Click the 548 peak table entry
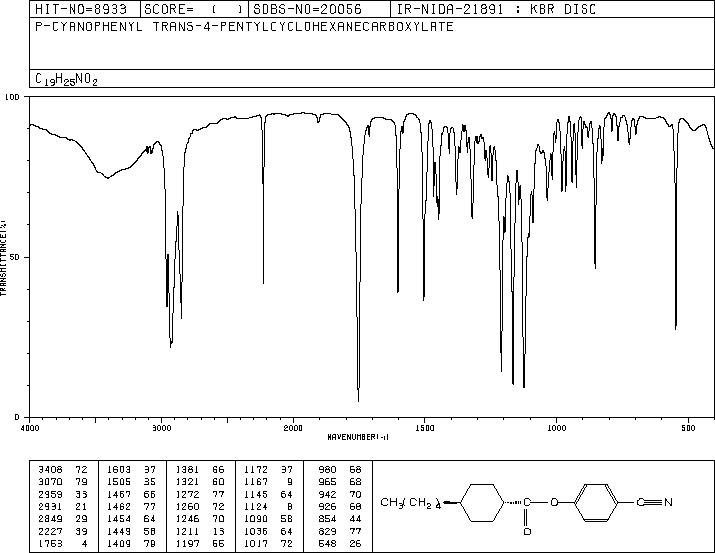This screenshot has height=553, width=715. coord(340,544)
